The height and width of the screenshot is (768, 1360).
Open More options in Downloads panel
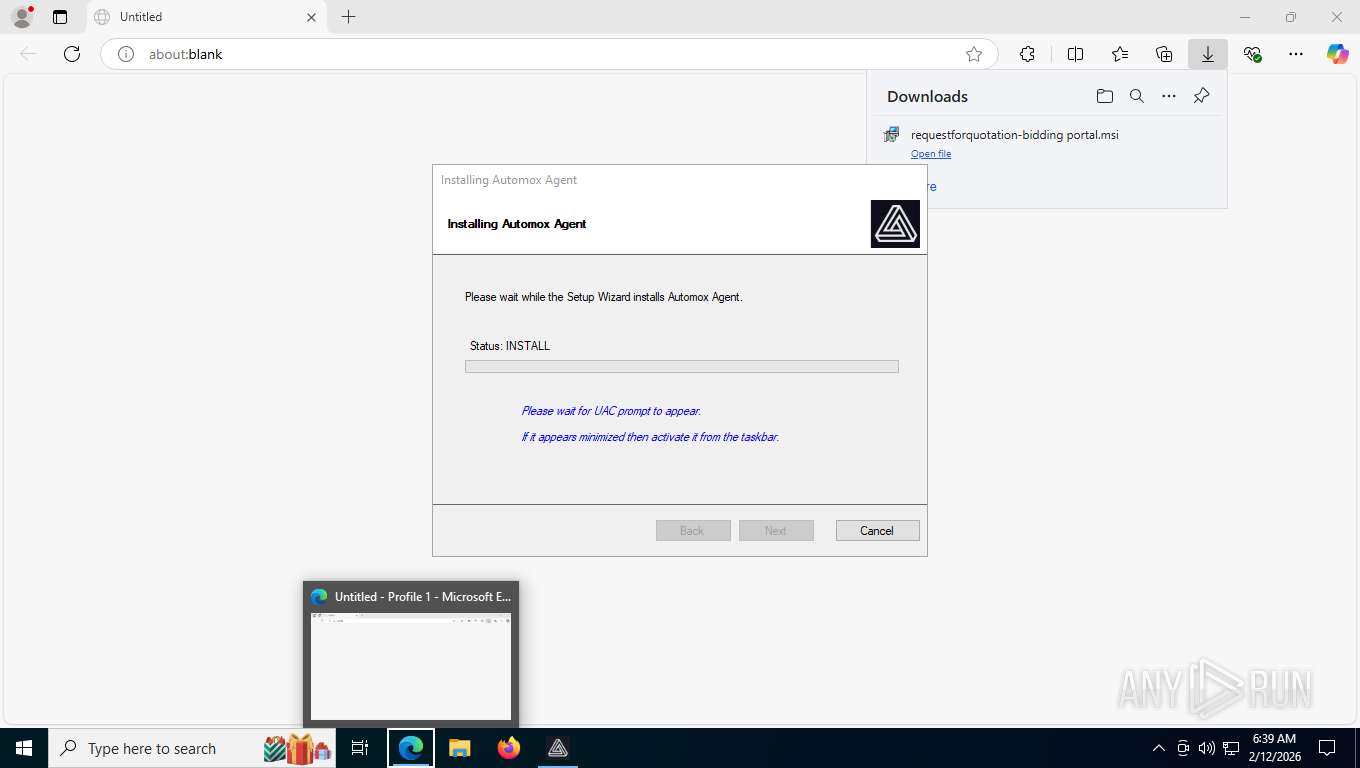click(x=1169, y=96)
